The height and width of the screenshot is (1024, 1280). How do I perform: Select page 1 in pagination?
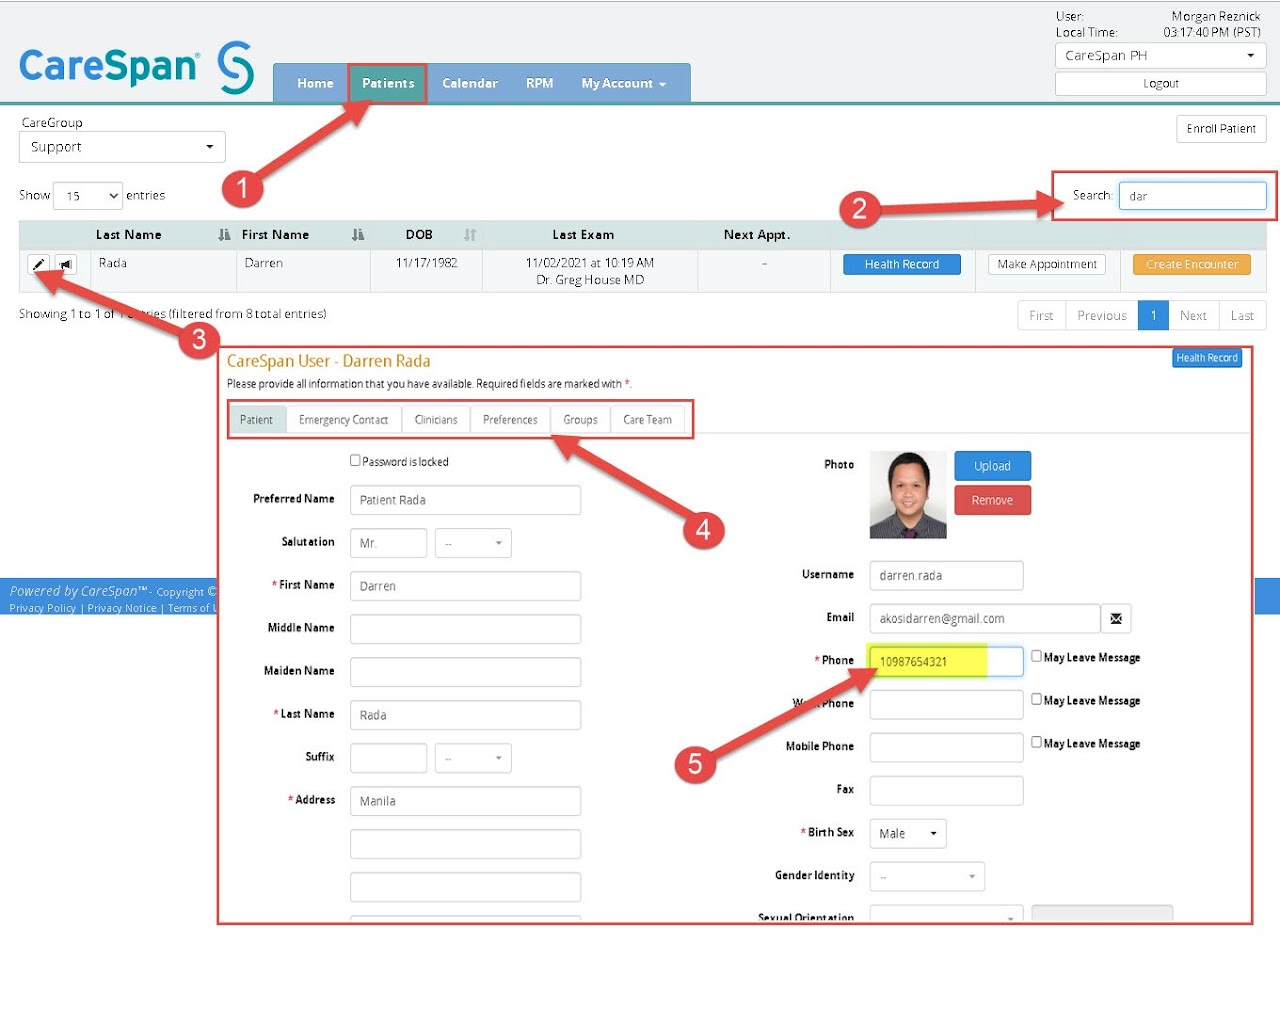(1153, 316)
